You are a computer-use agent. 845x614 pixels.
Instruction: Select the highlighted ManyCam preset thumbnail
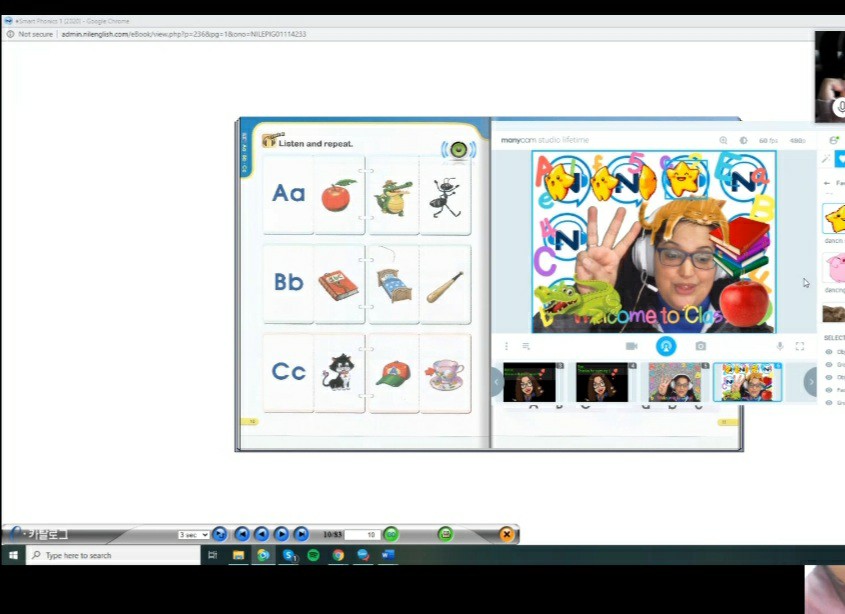pyautogui.click(x=747, y=382)
